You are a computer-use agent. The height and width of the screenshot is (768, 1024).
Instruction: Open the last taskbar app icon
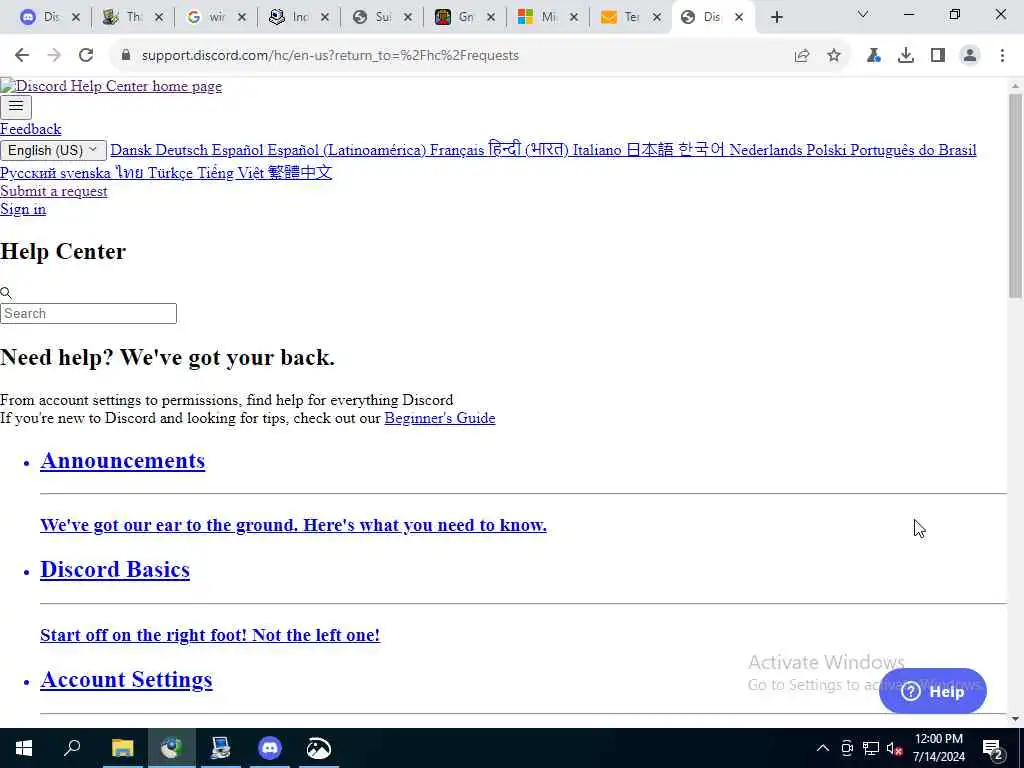(x=319, y=748)
